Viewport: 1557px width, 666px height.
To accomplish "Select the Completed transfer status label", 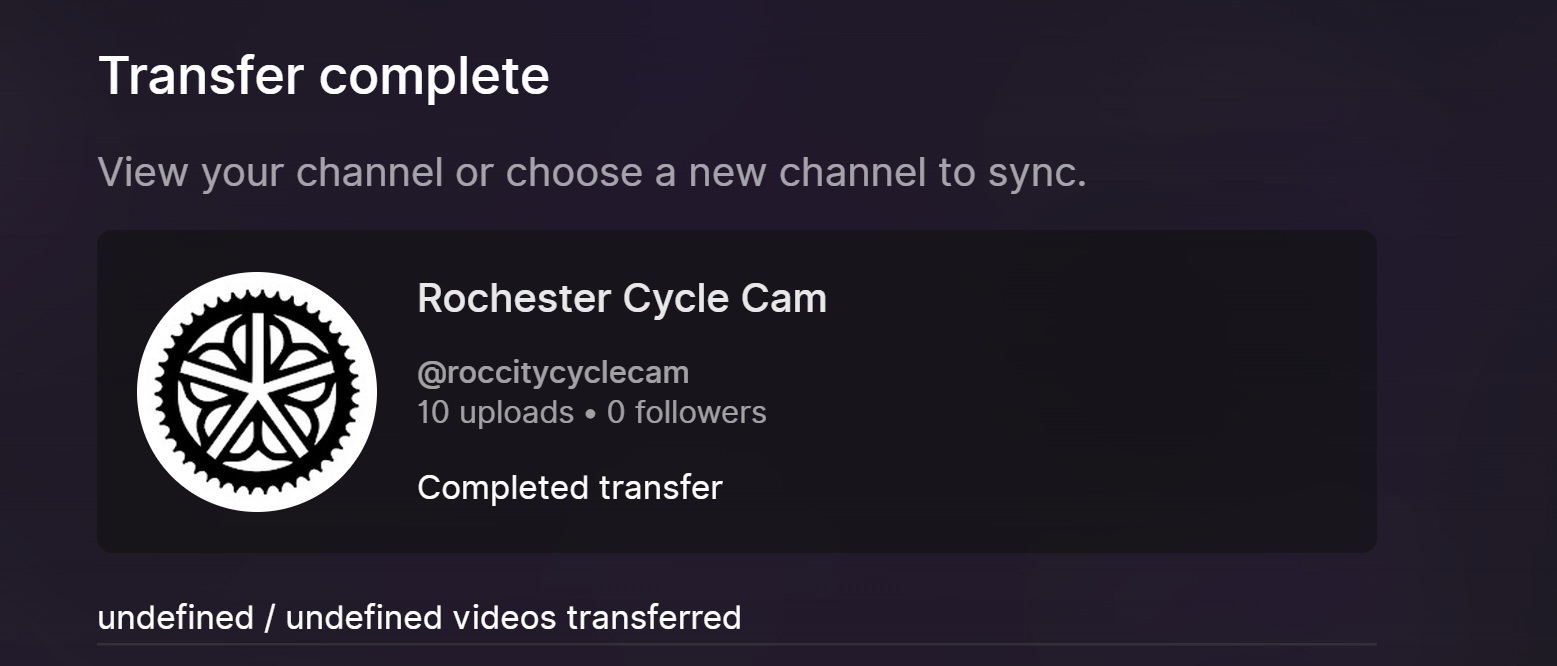I will coord(570,488).
